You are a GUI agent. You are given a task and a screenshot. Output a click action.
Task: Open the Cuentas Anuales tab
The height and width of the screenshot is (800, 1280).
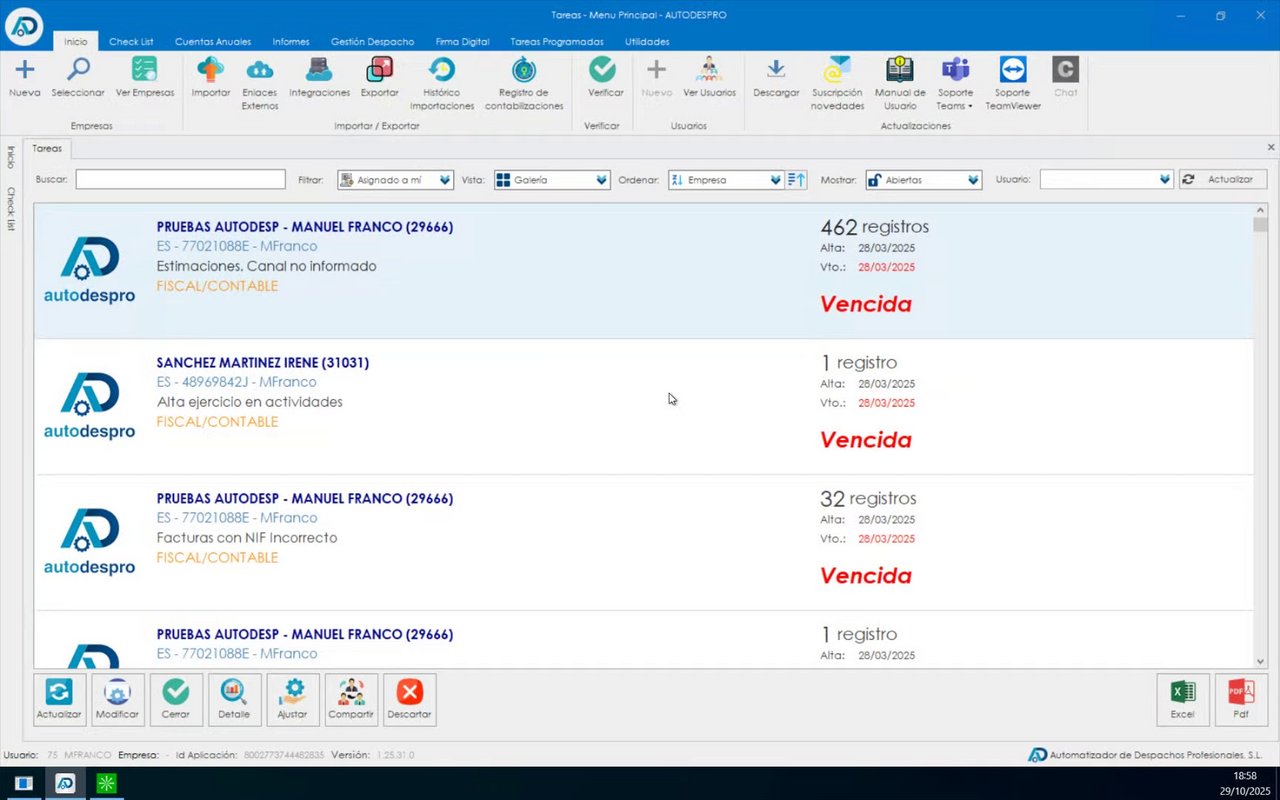click(213, 42)
